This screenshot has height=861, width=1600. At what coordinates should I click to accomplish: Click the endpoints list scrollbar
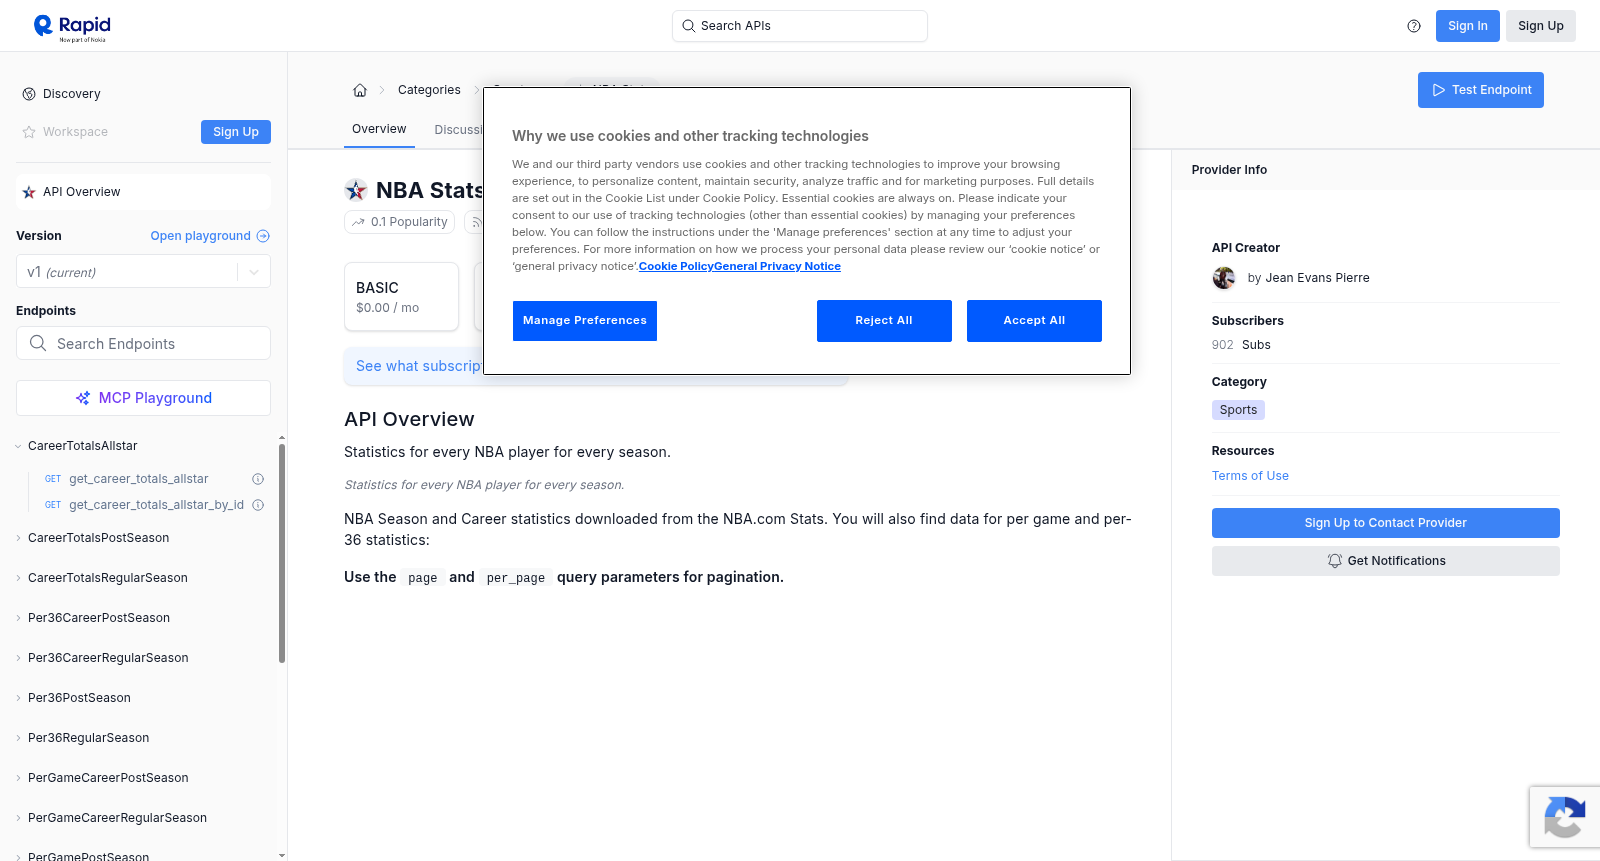(x=282, y=554)
